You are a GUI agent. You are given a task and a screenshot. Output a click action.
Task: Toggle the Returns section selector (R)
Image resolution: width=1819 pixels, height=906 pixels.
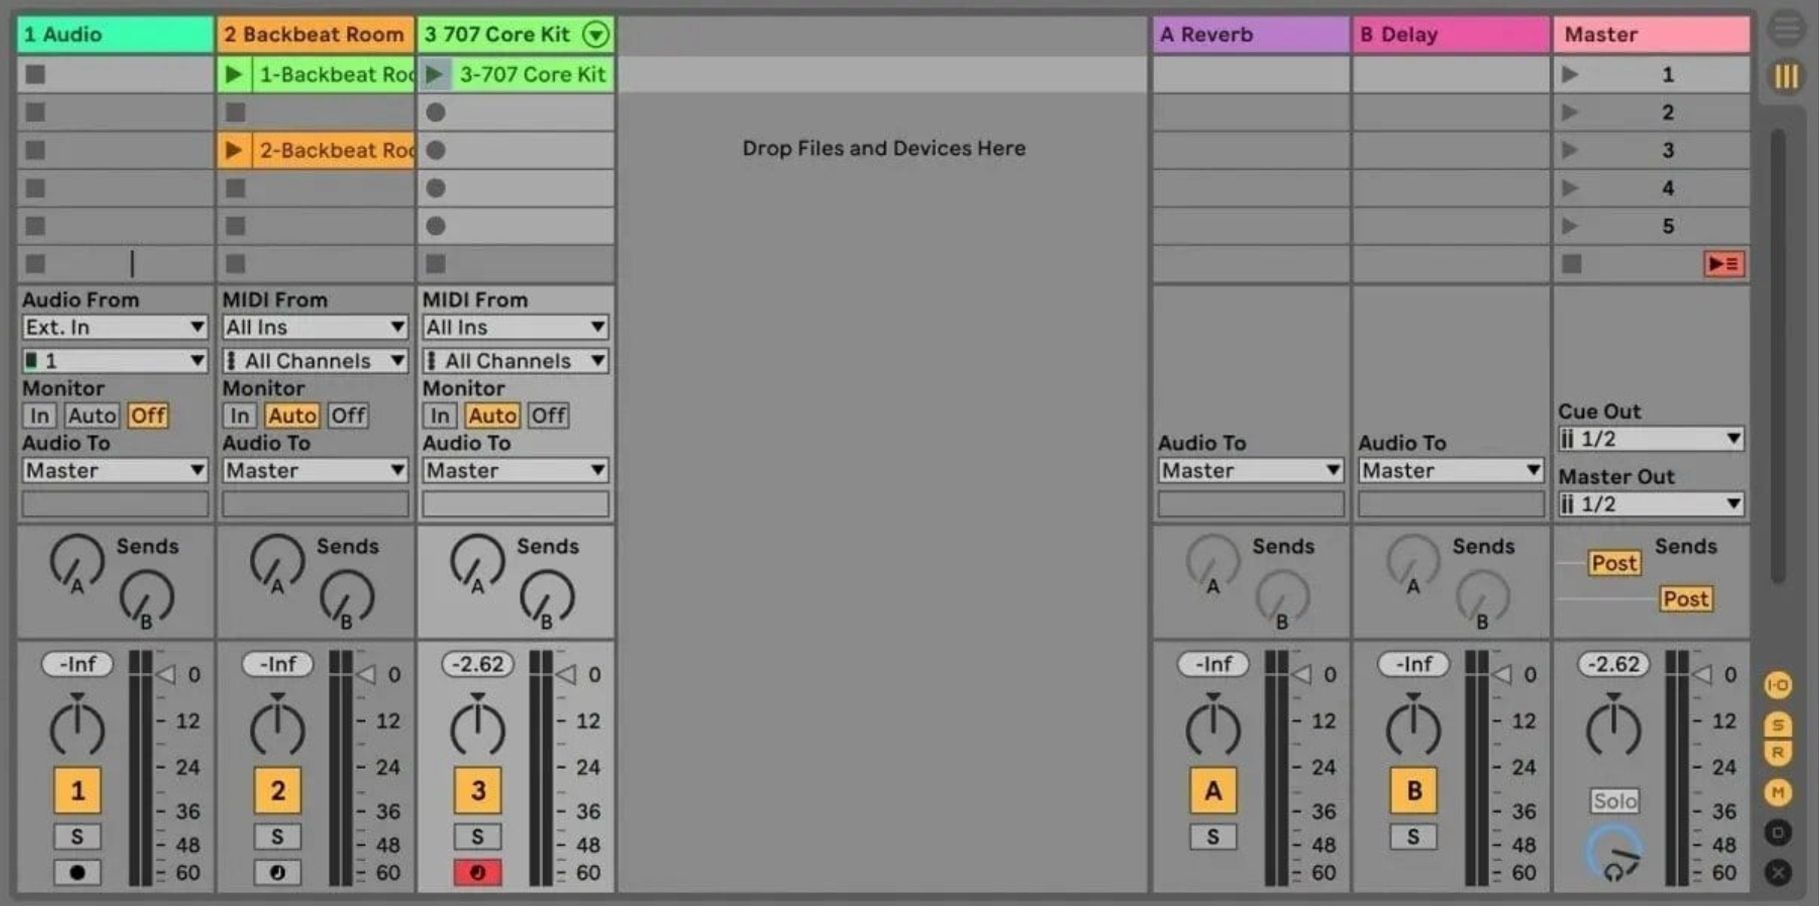click(x=1778, y=752)
